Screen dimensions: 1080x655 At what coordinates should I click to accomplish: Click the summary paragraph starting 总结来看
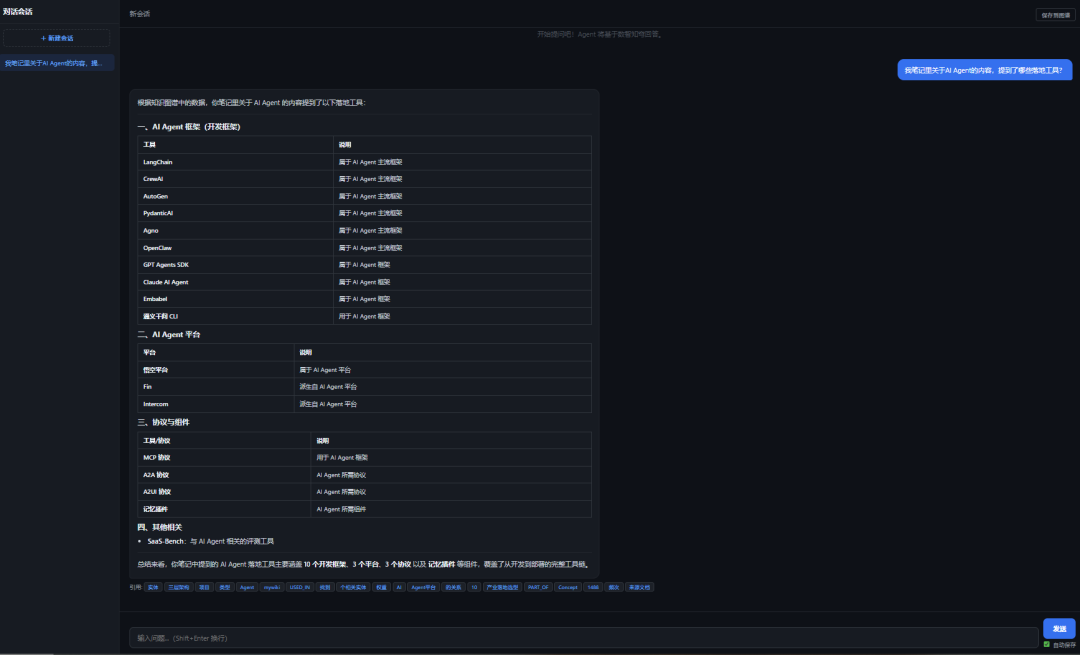364,565
